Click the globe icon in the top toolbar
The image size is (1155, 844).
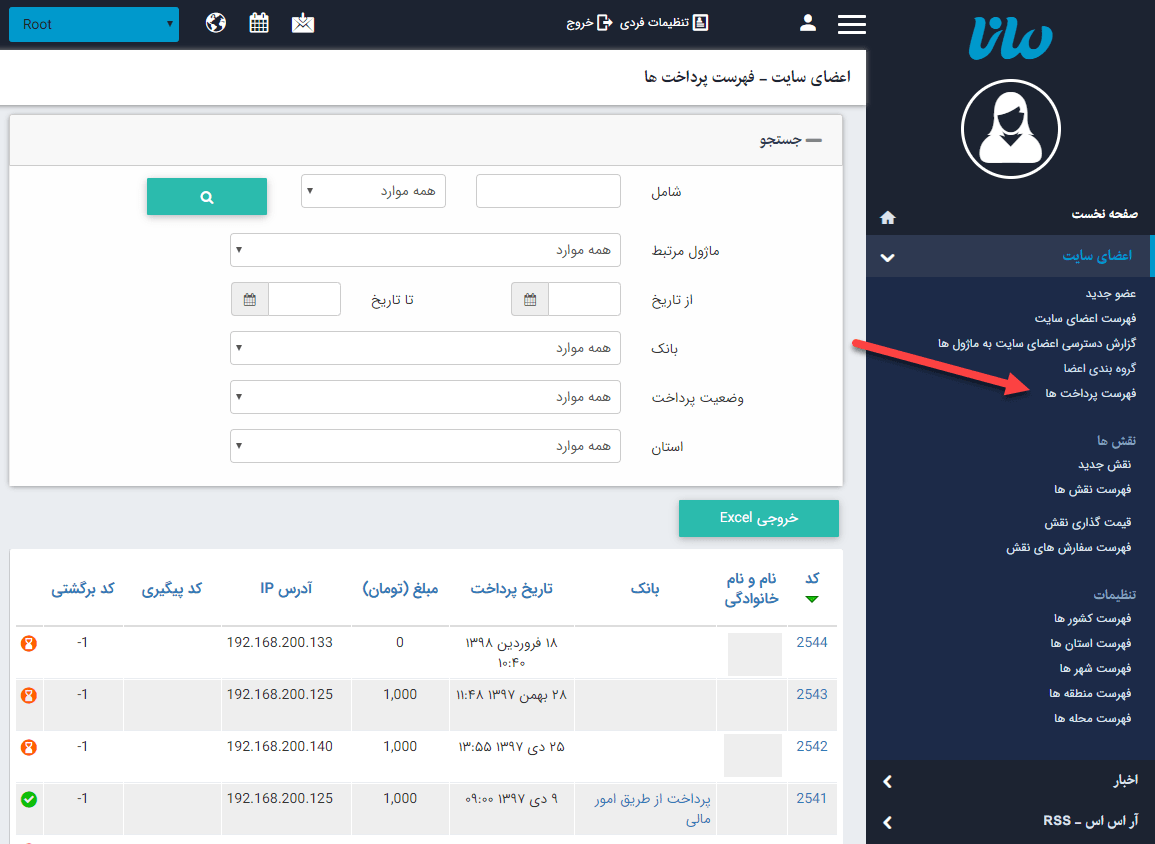click(x=215, y=22)
